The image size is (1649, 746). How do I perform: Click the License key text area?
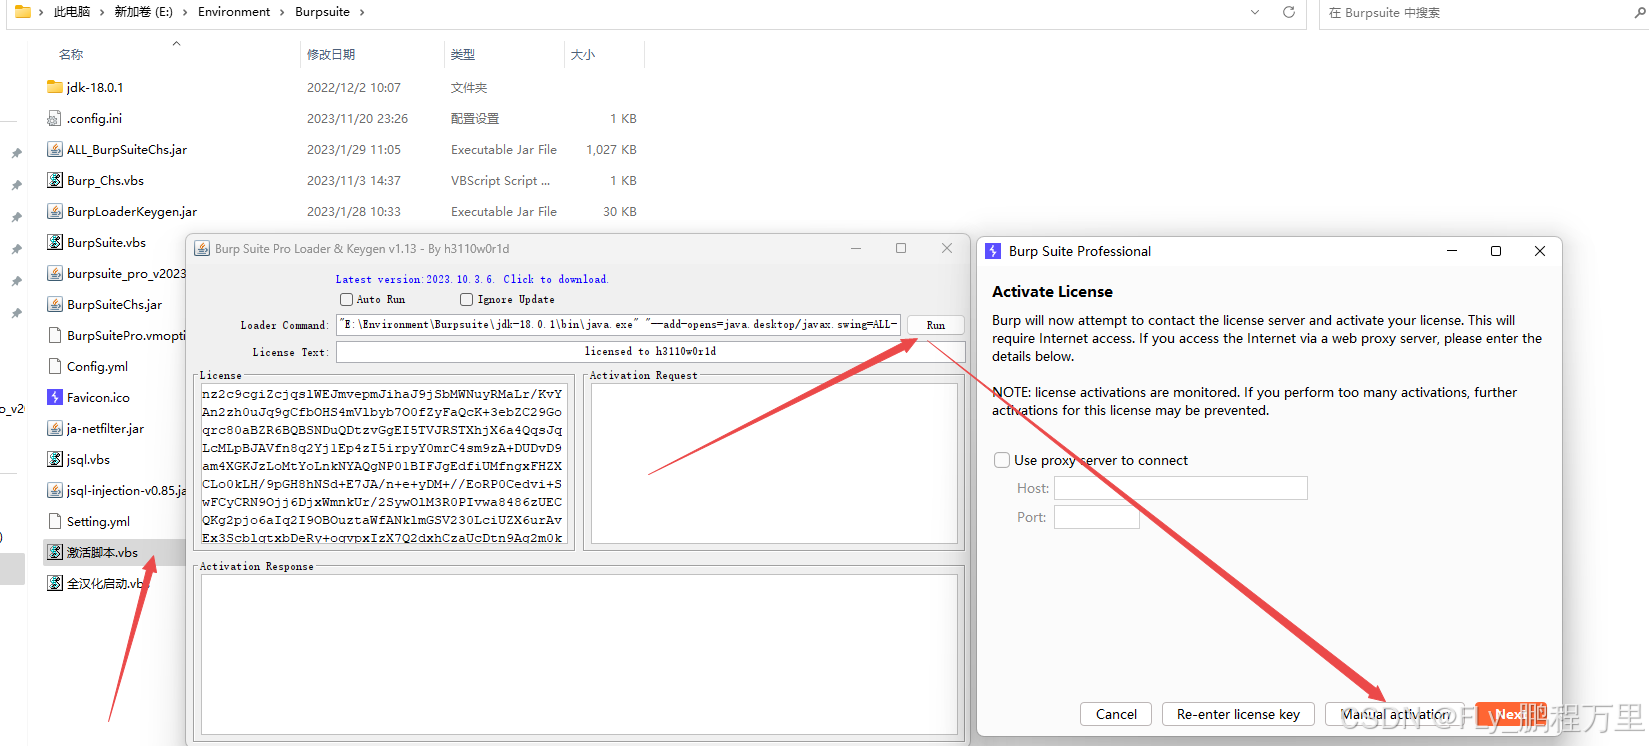[x=384, y=464]
